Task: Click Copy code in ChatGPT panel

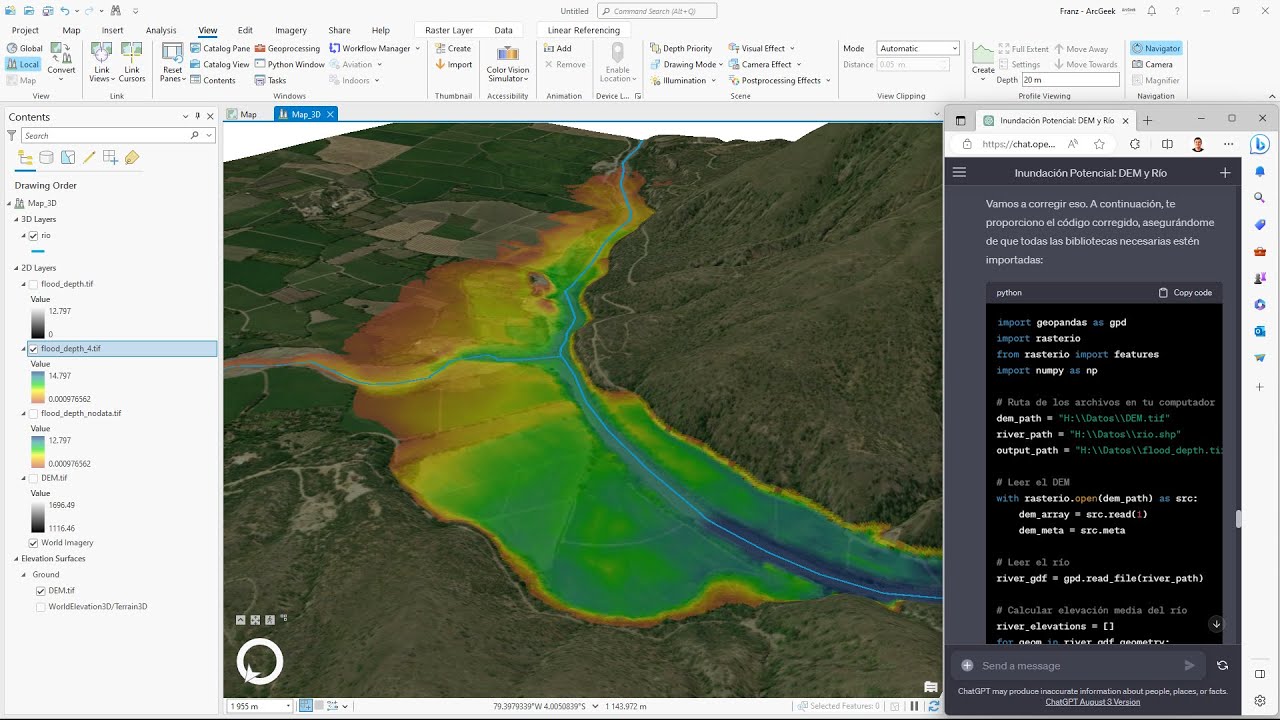Action: click(x=1185, y=293)
